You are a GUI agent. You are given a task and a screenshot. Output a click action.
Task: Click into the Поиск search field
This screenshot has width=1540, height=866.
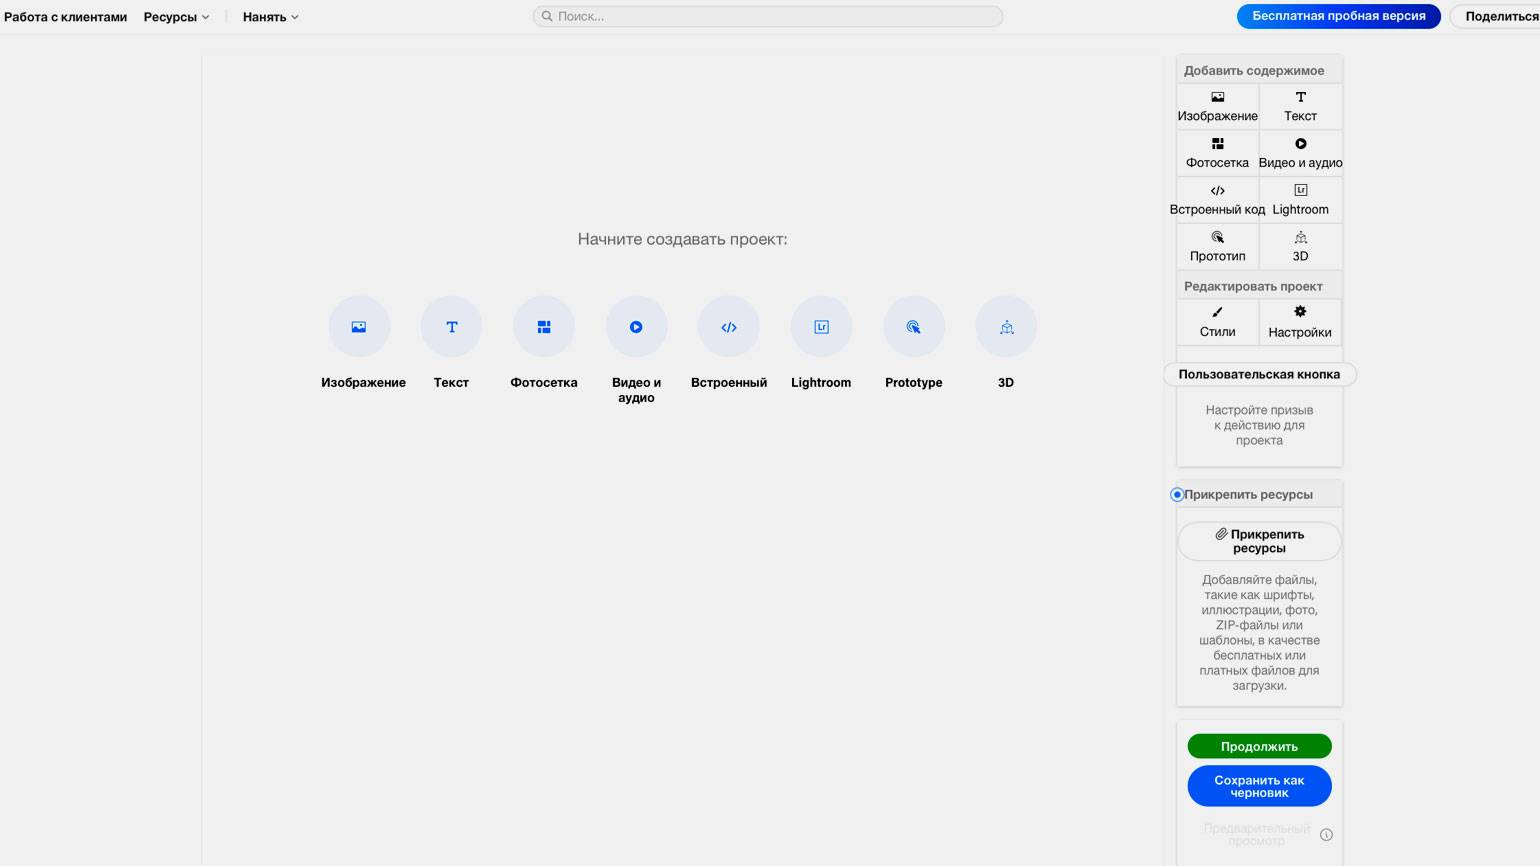tap(768, 16)
